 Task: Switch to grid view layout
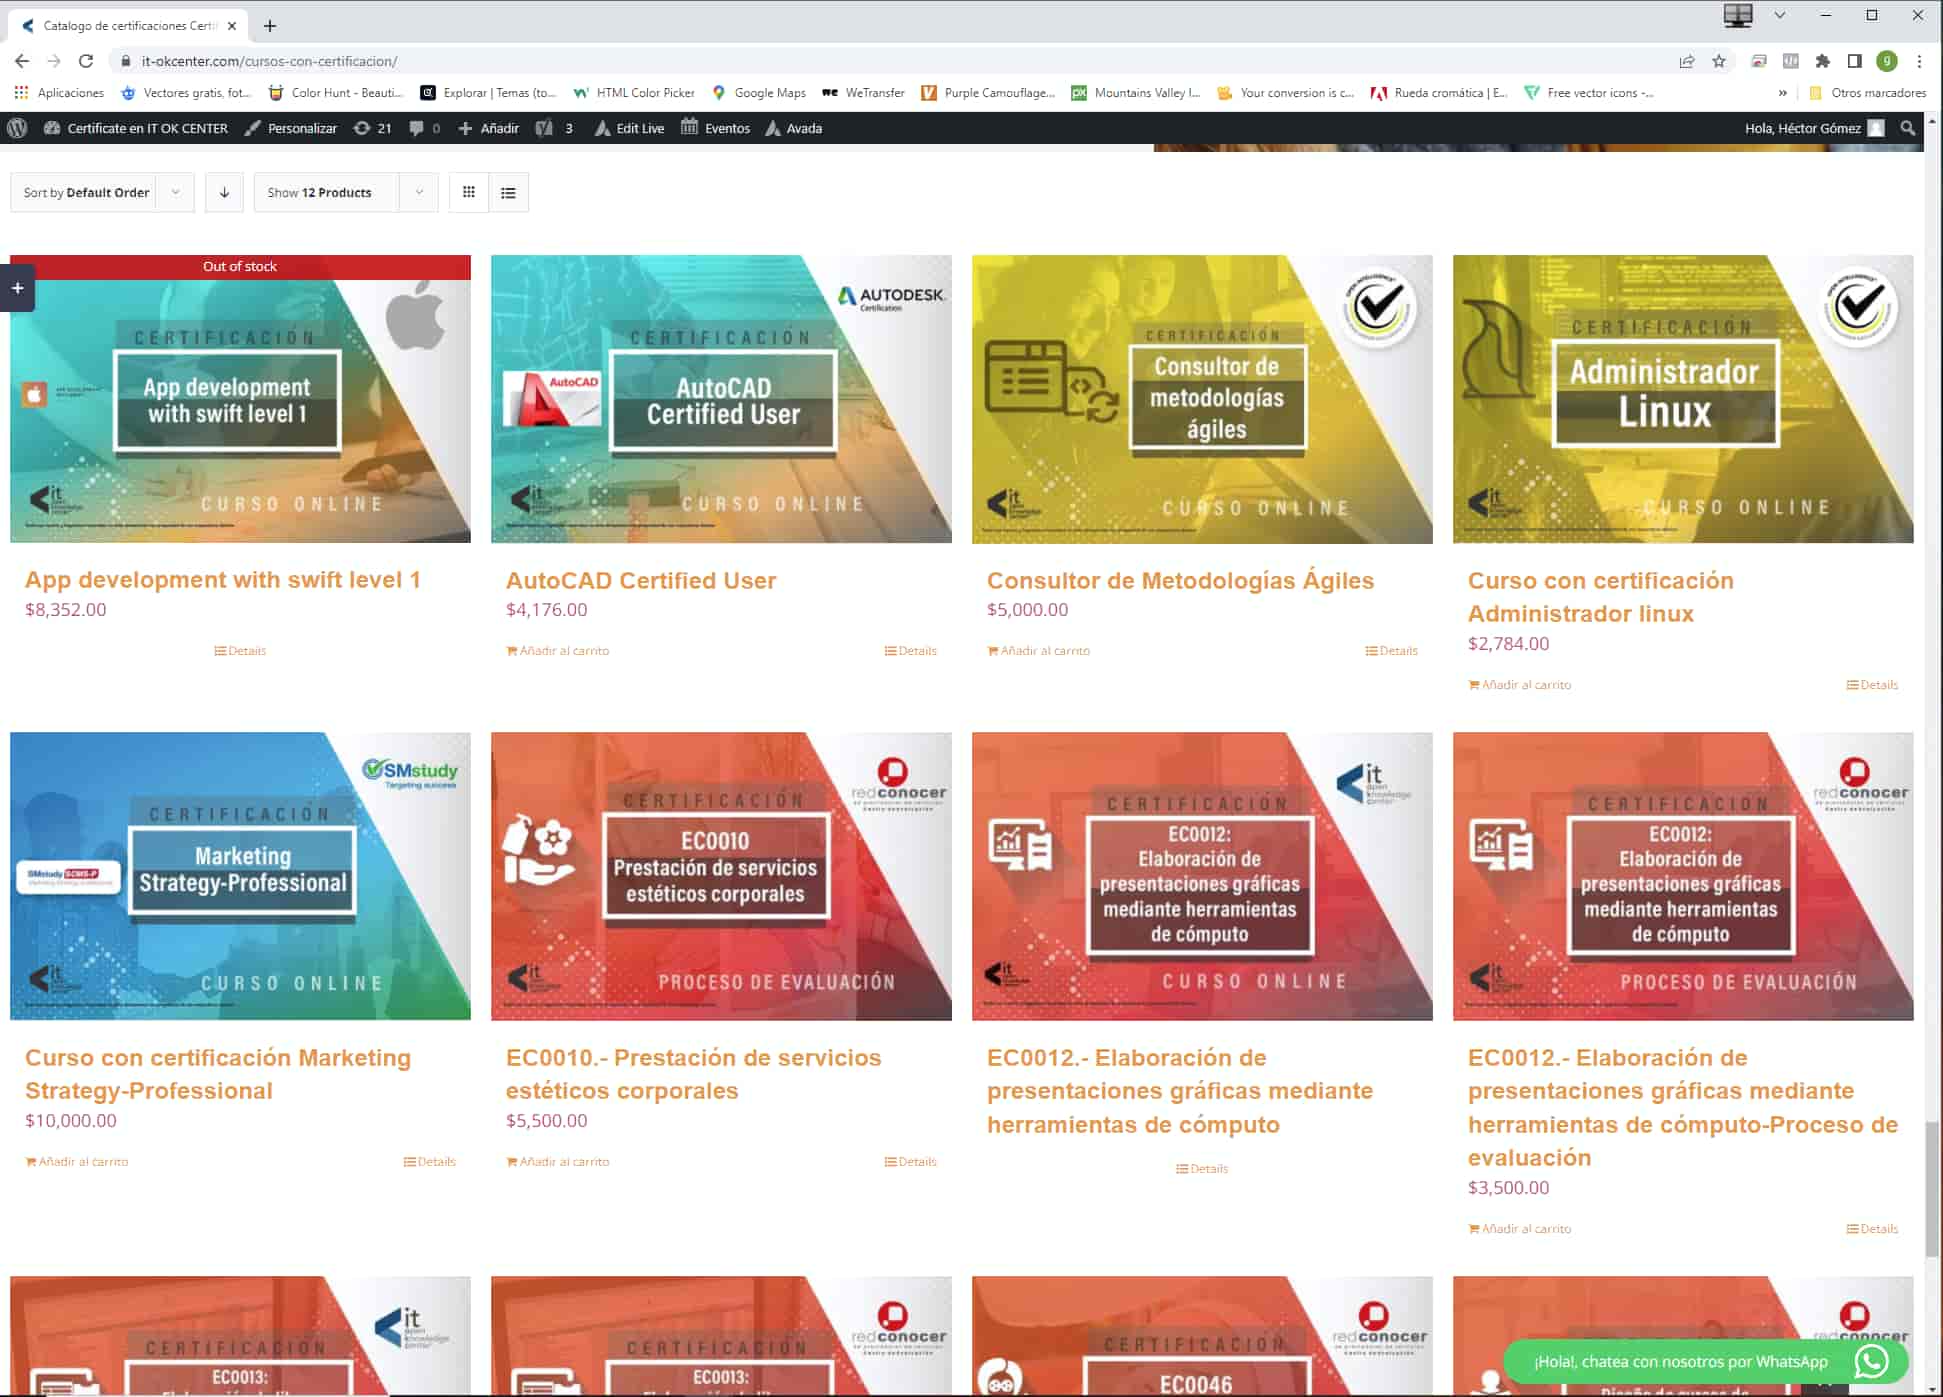click(x=468, y=192)
